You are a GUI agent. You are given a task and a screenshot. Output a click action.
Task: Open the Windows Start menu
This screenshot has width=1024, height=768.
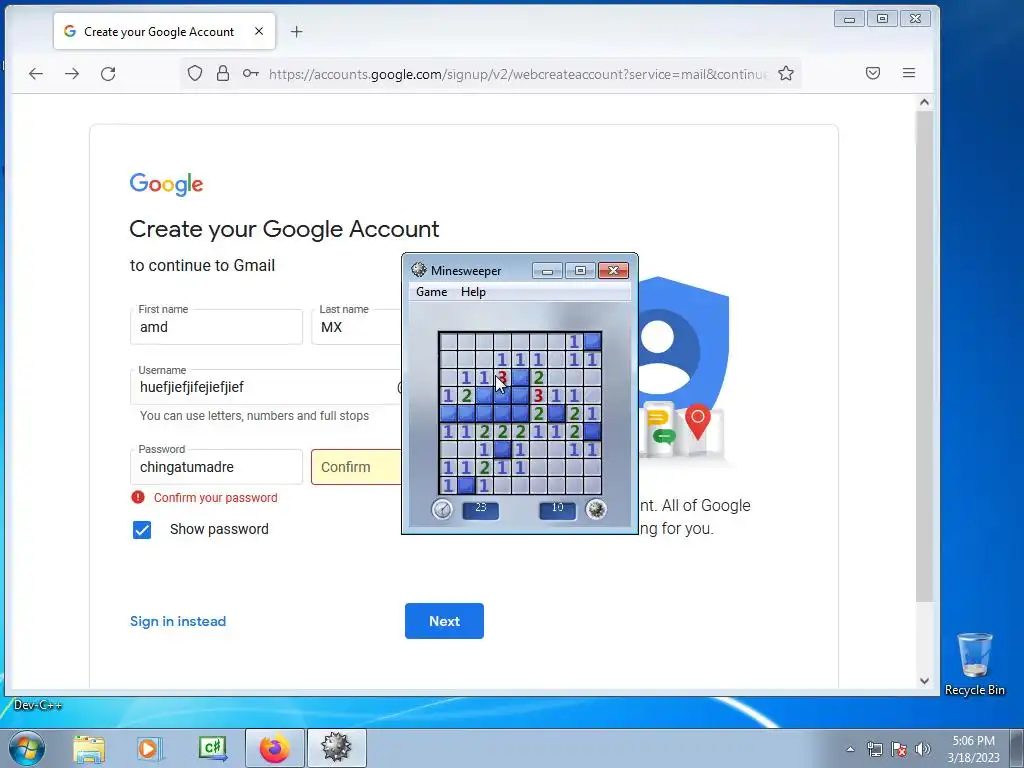click(27, 748)
